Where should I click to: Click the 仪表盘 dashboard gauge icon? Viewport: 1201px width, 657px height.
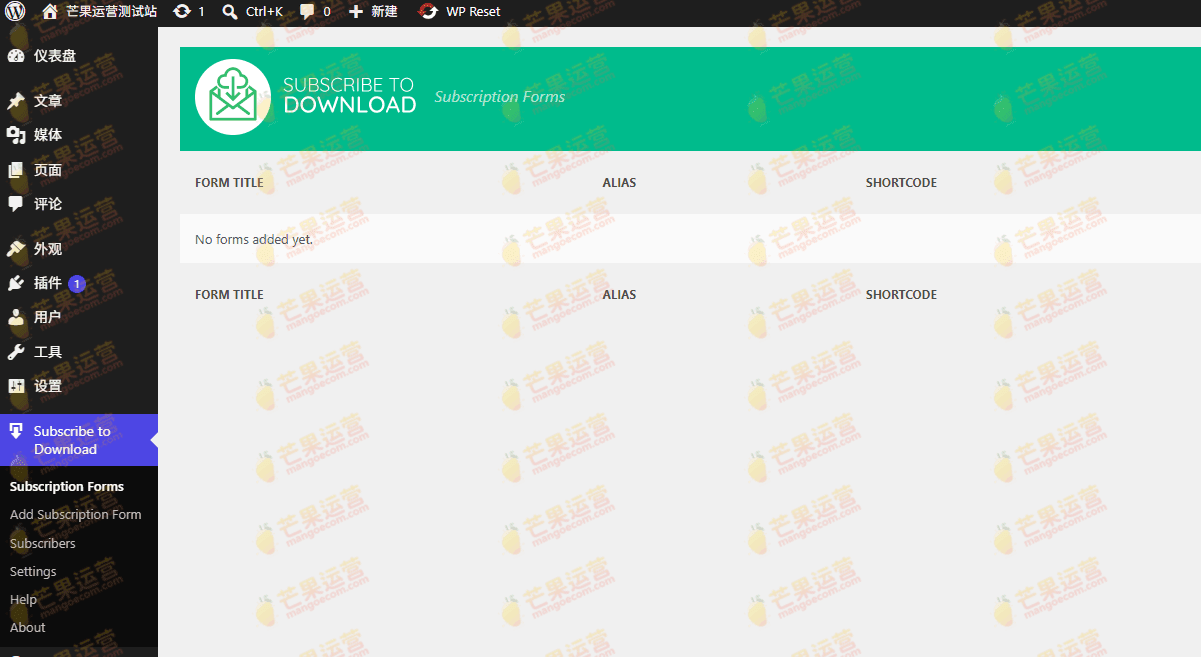pyautogui.click(x=16, y=56)
